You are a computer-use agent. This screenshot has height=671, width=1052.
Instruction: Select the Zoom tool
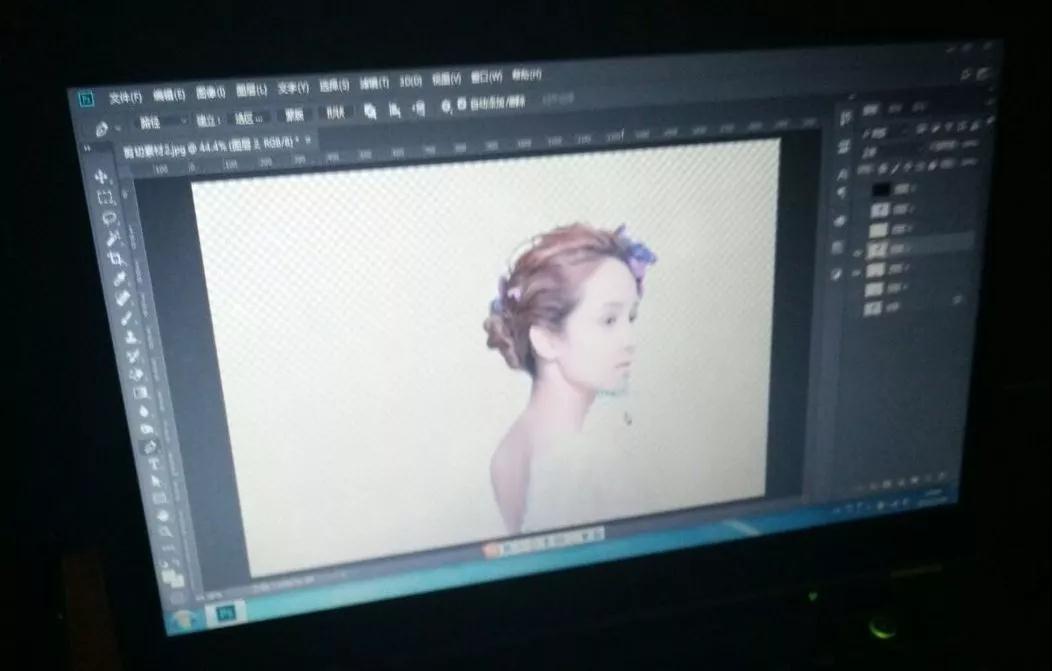click(x=165, y=532)
